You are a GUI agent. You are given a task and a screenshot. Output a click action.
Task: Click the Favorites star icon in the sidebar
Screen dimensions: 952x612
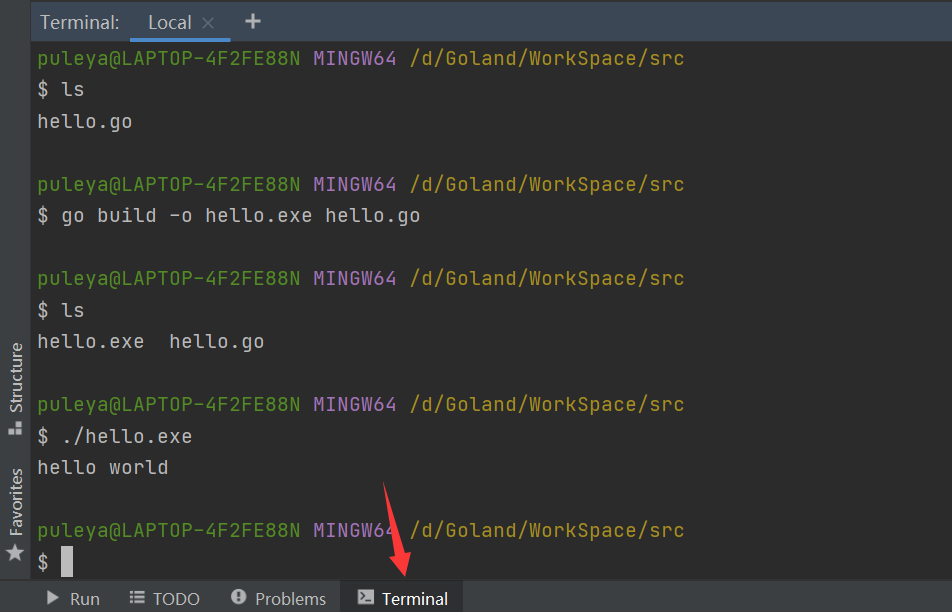(14, 551)
